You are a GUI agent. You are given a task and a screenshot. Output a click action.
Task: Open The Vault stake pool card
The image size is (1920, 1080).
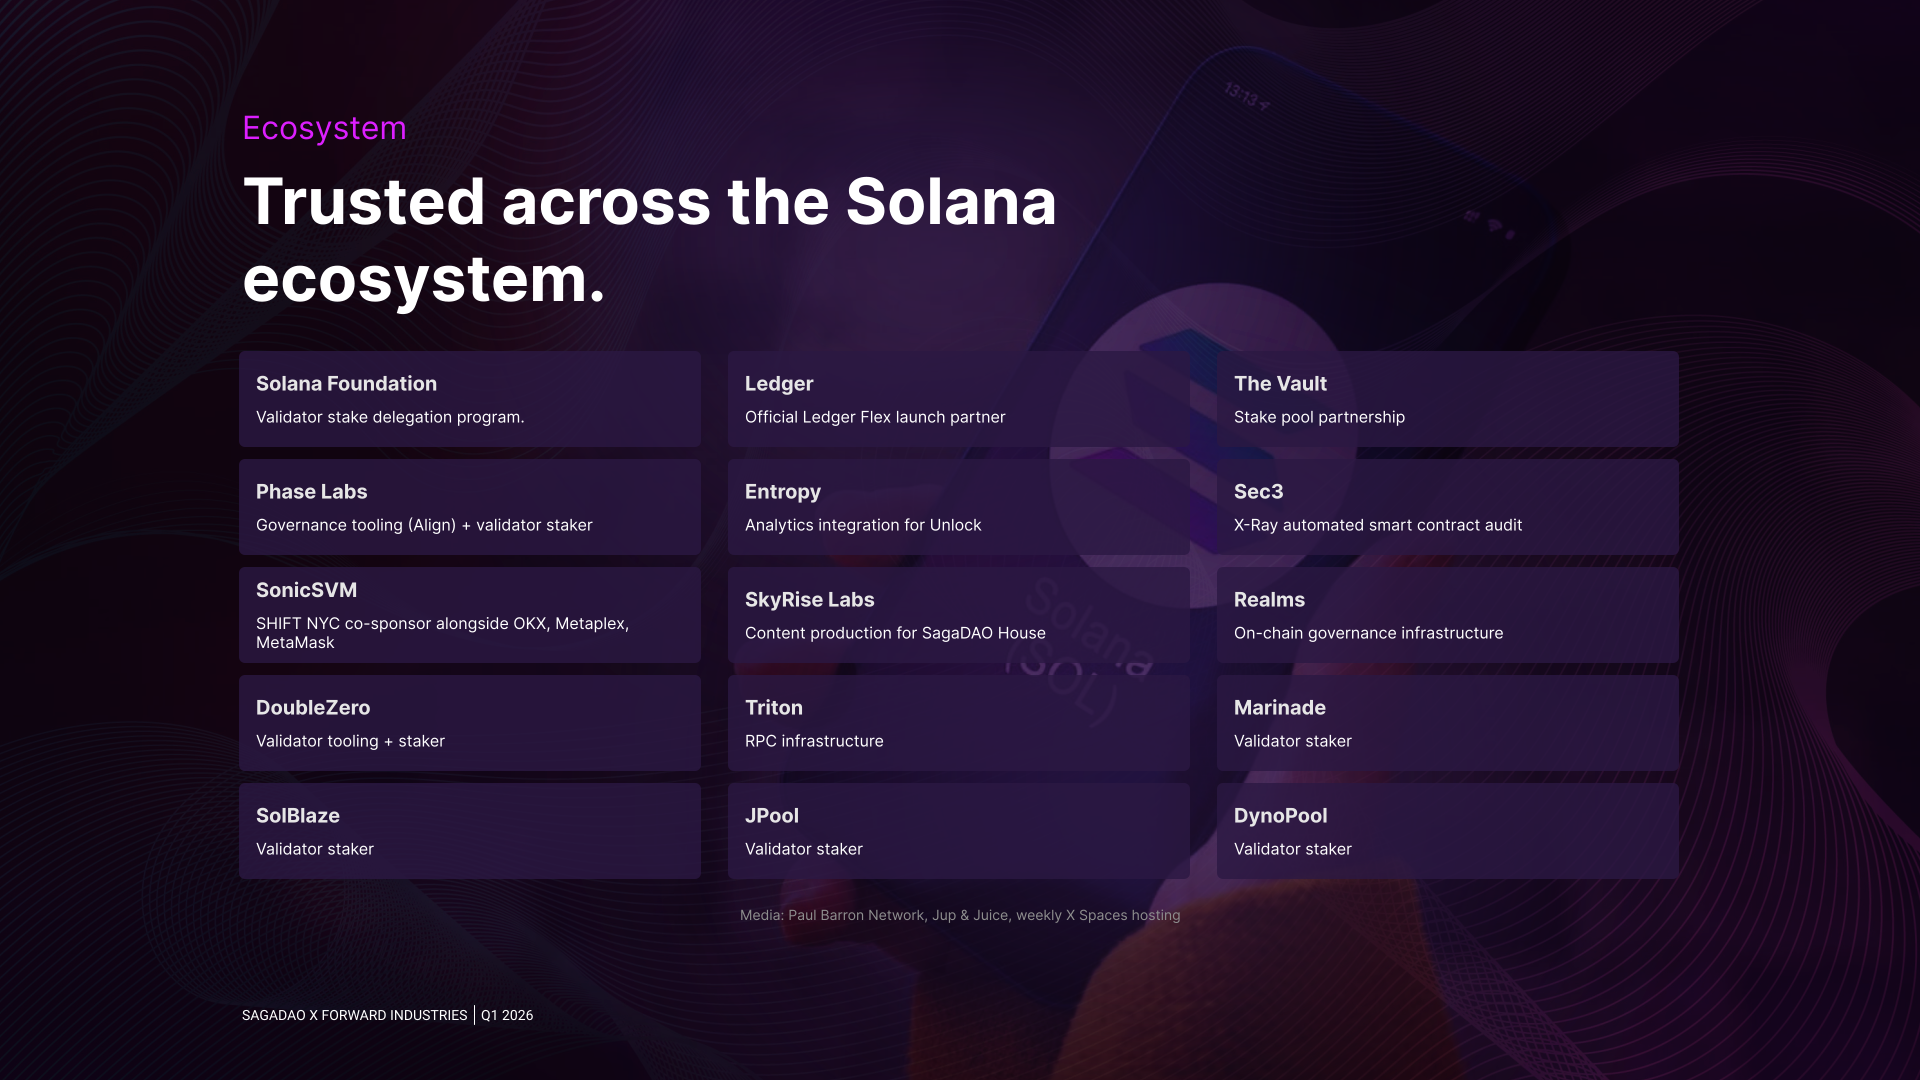pyautogui.click(x=1447, y=399)
